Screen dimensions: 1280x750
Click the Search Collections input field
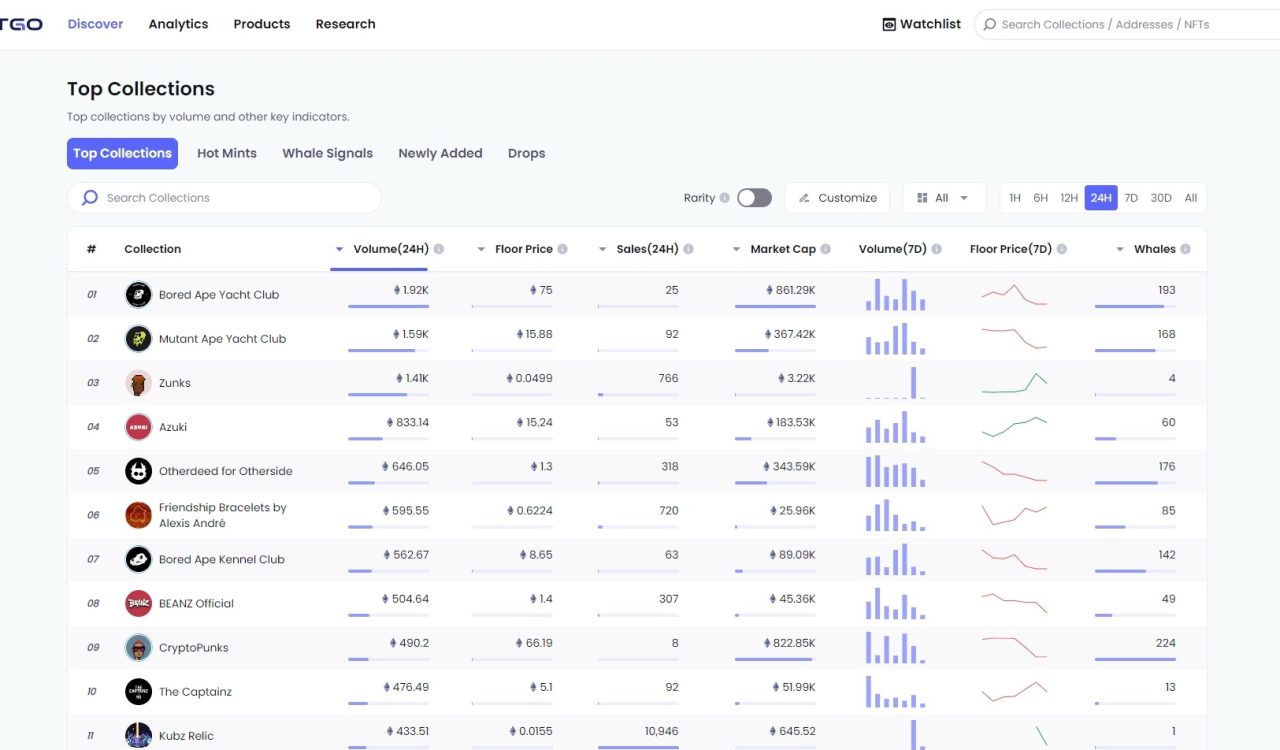pos(224,198)
